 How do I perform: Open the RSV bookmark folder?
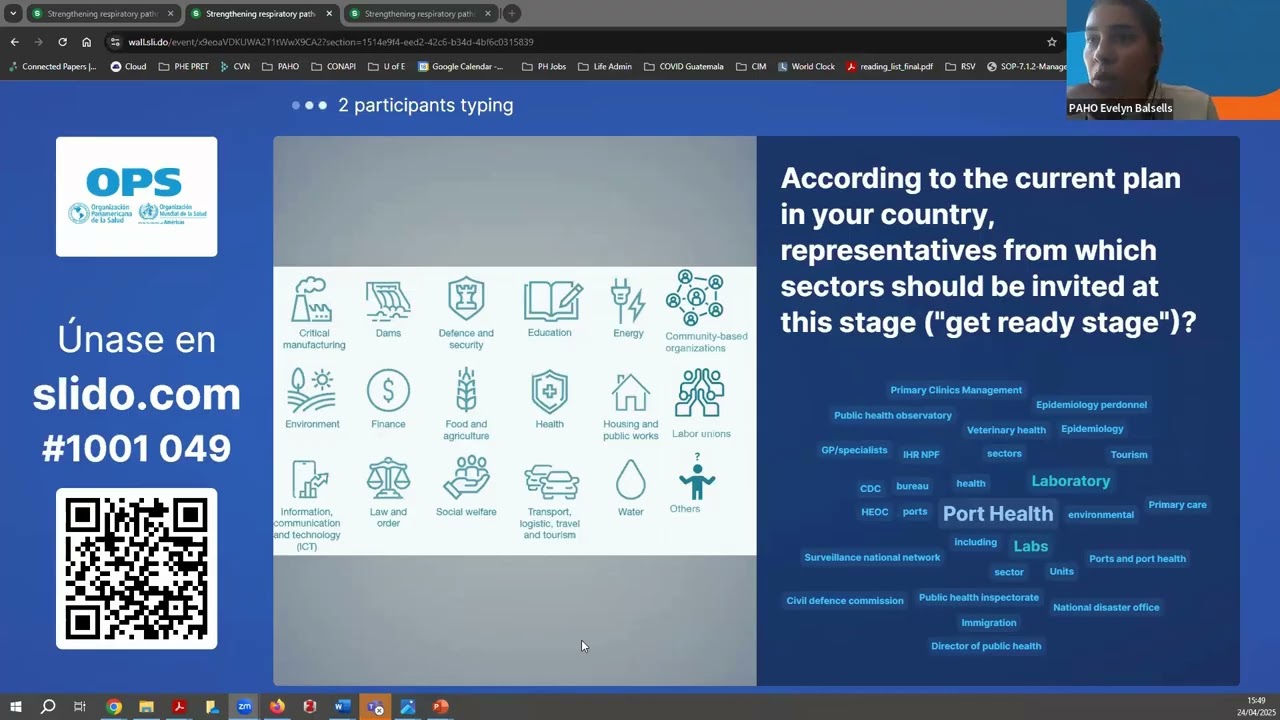(959, 67)
